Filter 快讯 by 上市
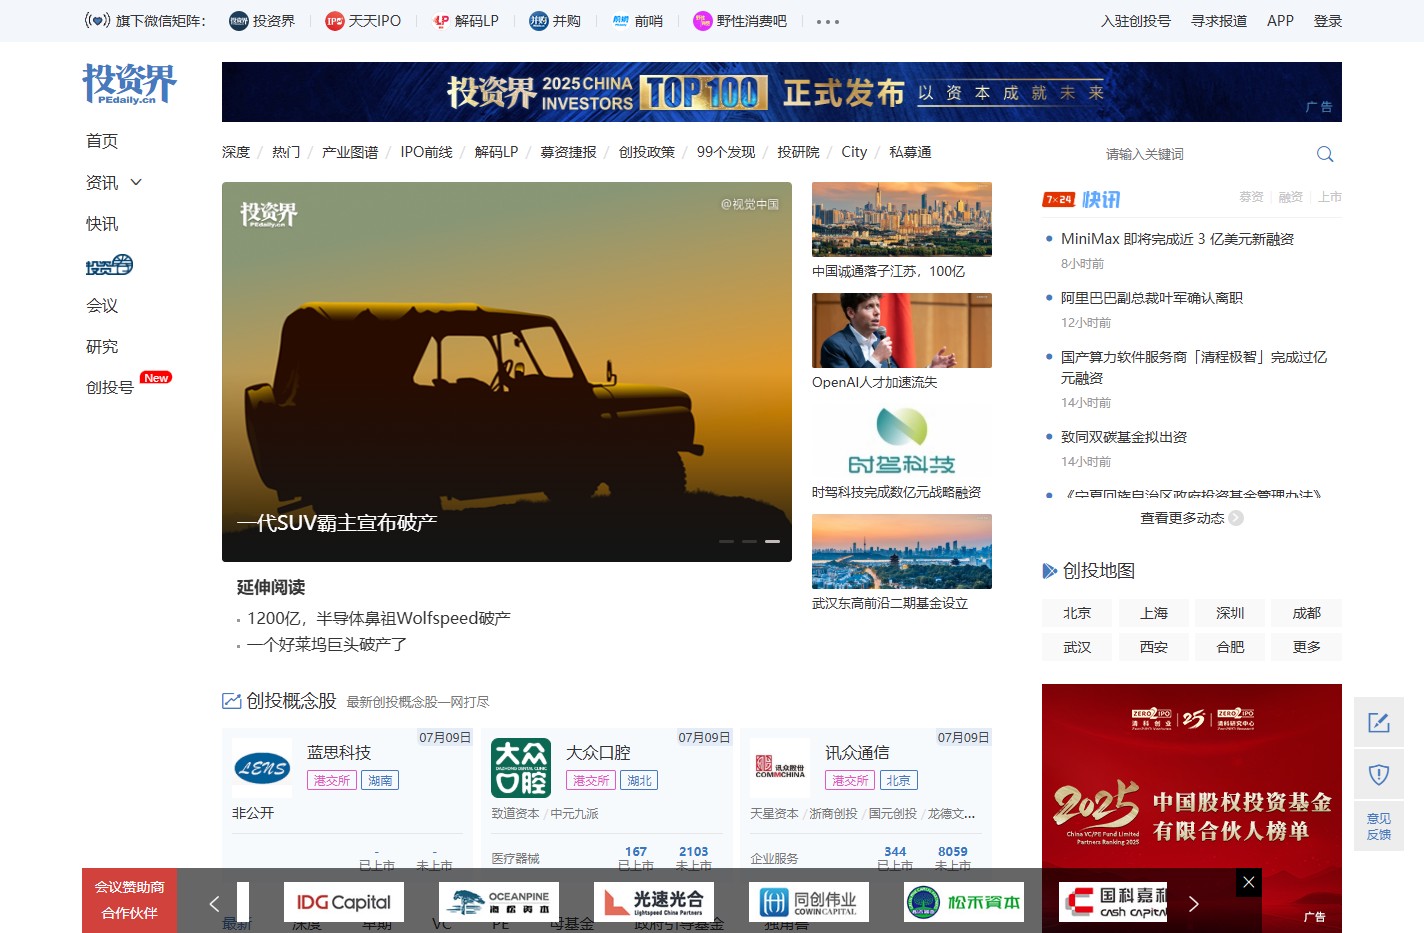Image resolution: width=1424 pixels, height=933 pixels. [x=1329, y=197]
